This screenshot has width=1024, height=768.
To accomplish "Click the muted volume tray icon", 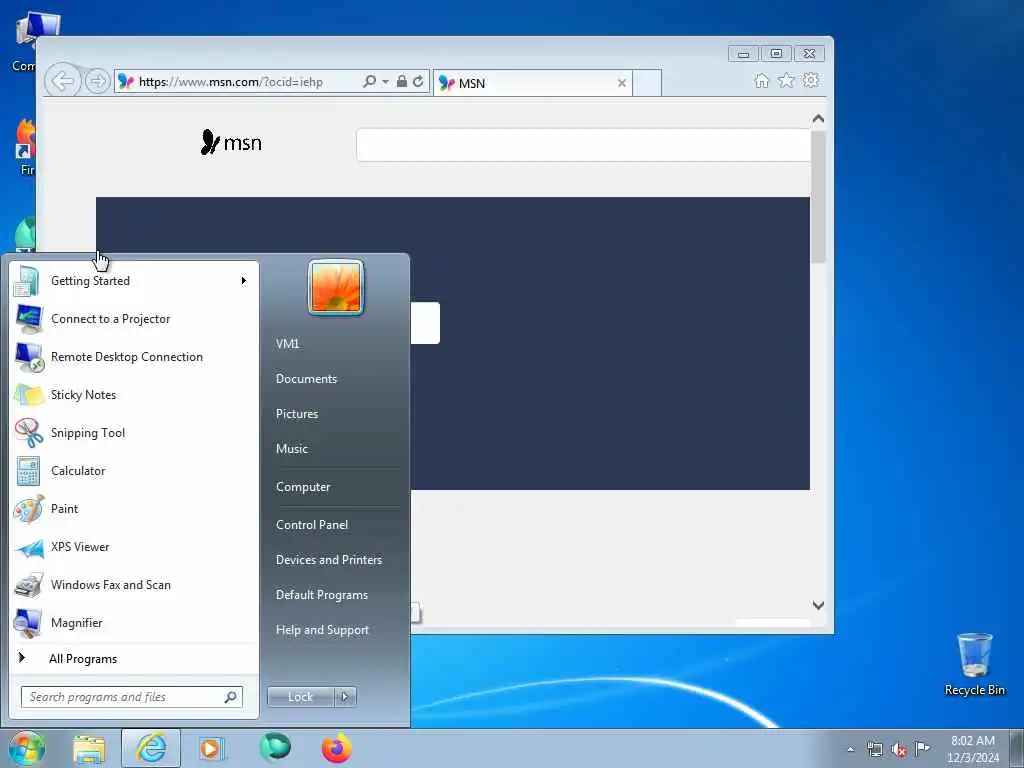I will [x=899, y=750].
